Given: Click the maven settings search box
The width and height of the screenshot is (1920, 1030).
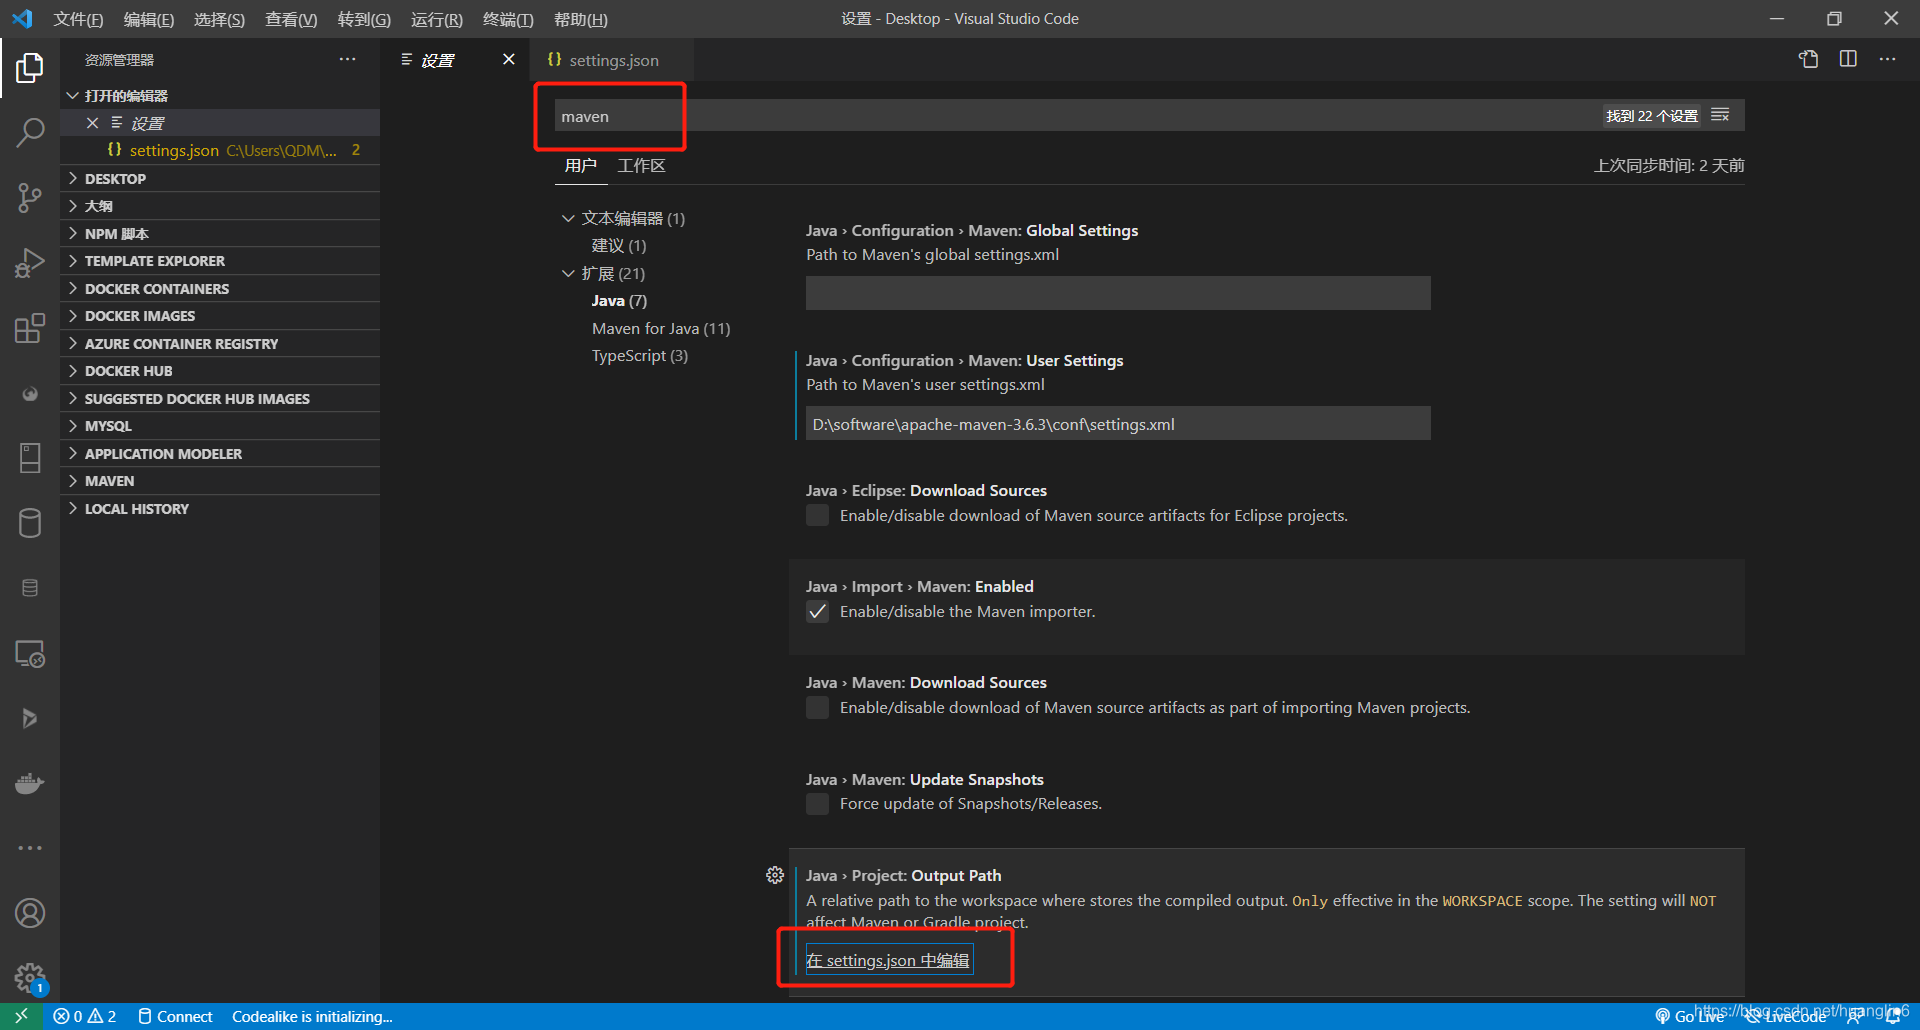Looking at the screenshot, I should [x=1080, y=116].
